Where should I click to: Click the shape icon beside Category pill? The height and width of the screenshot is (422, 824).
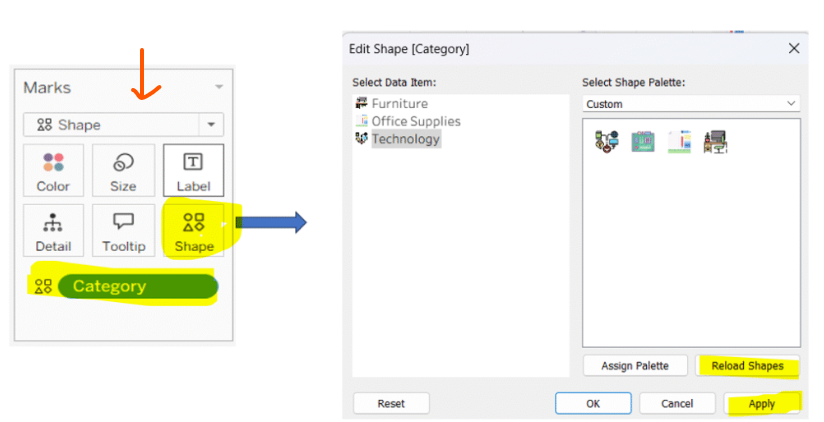pyautogui.click(x=43, y=286)
